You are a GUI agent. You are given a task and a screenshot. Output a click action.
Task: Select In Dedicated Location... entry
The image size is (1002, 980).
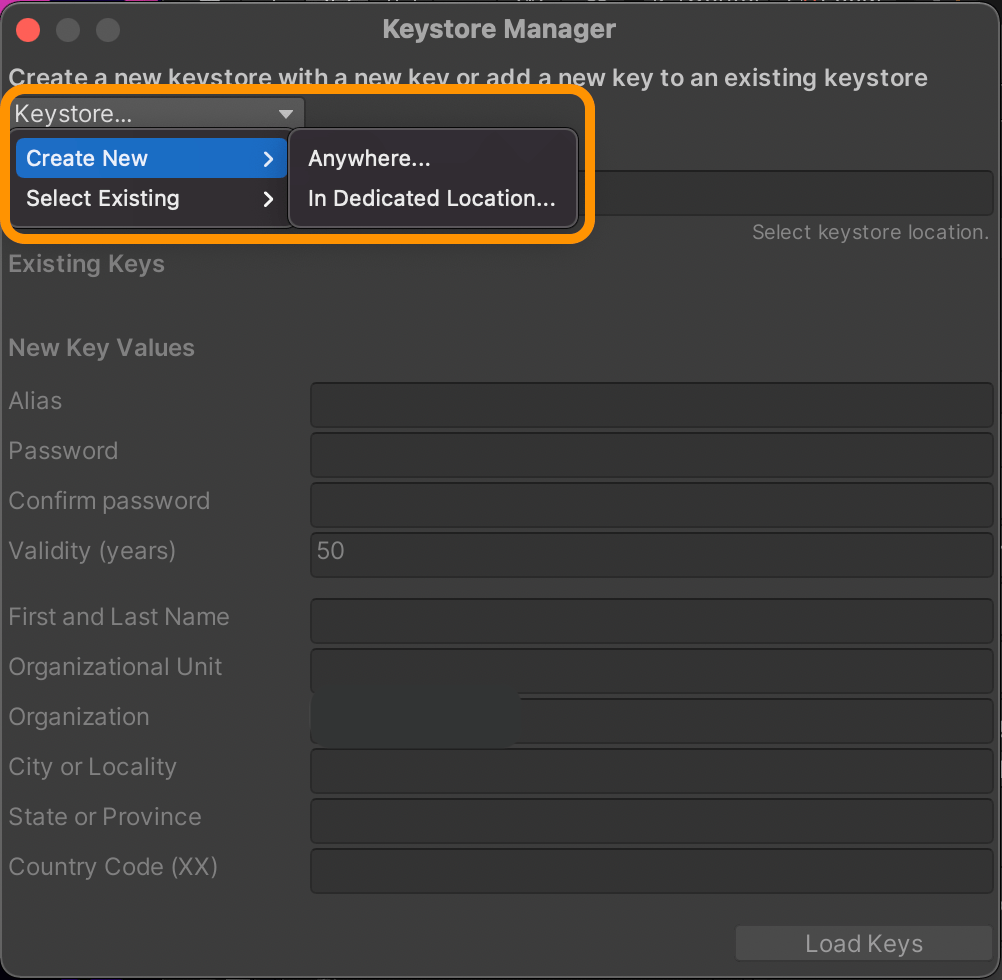coord(432,198)
